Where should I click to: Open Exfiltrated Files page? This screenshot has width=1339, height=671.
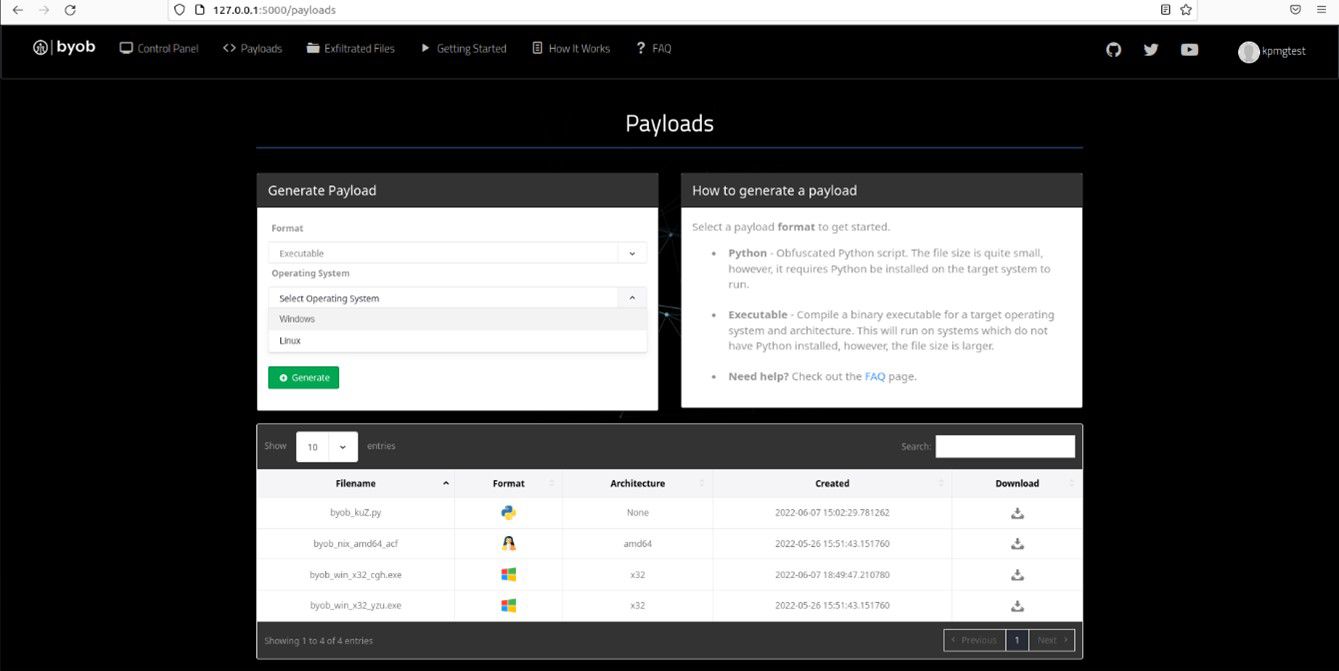(x=350, y=49)
